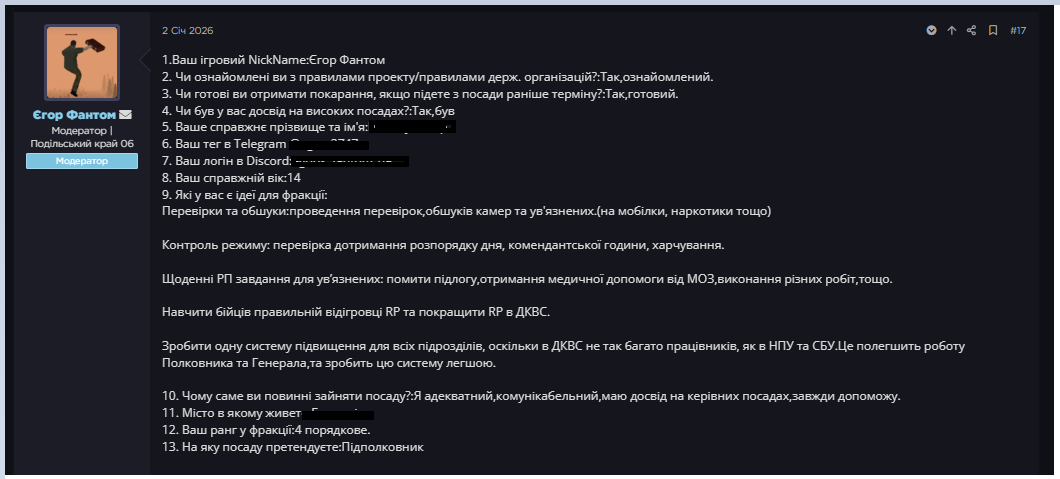Jump to top with up arrow icon
1060x479 pixels.
tap(951, 30)
